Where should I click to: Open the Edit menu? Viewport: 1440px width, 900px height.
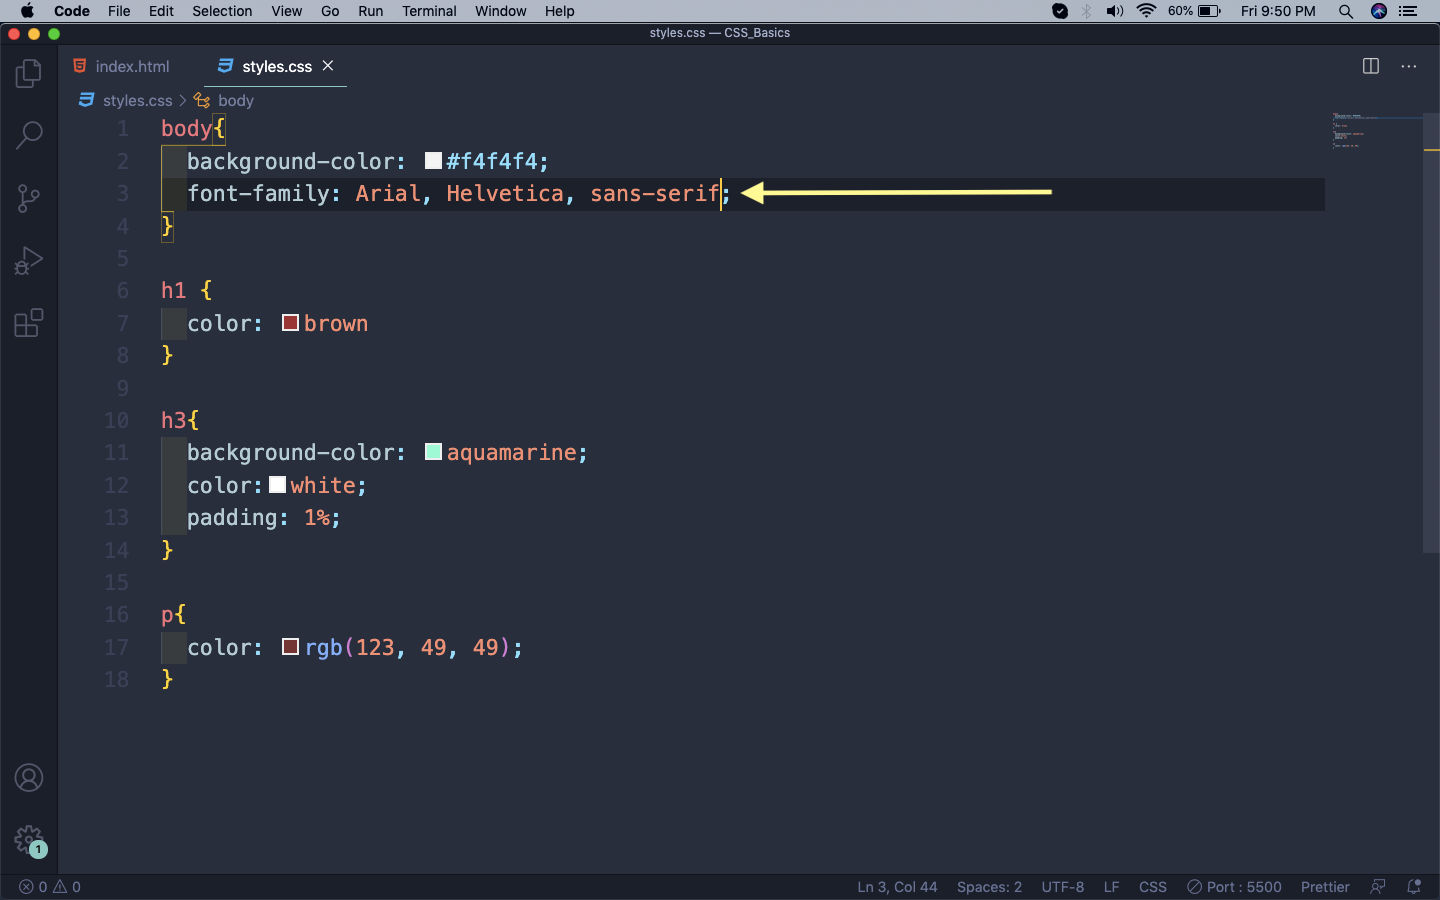pos(161,11)
